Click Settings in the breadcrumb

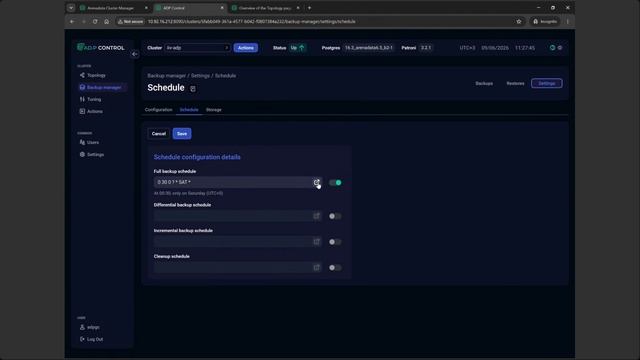(x=200, y=76)
